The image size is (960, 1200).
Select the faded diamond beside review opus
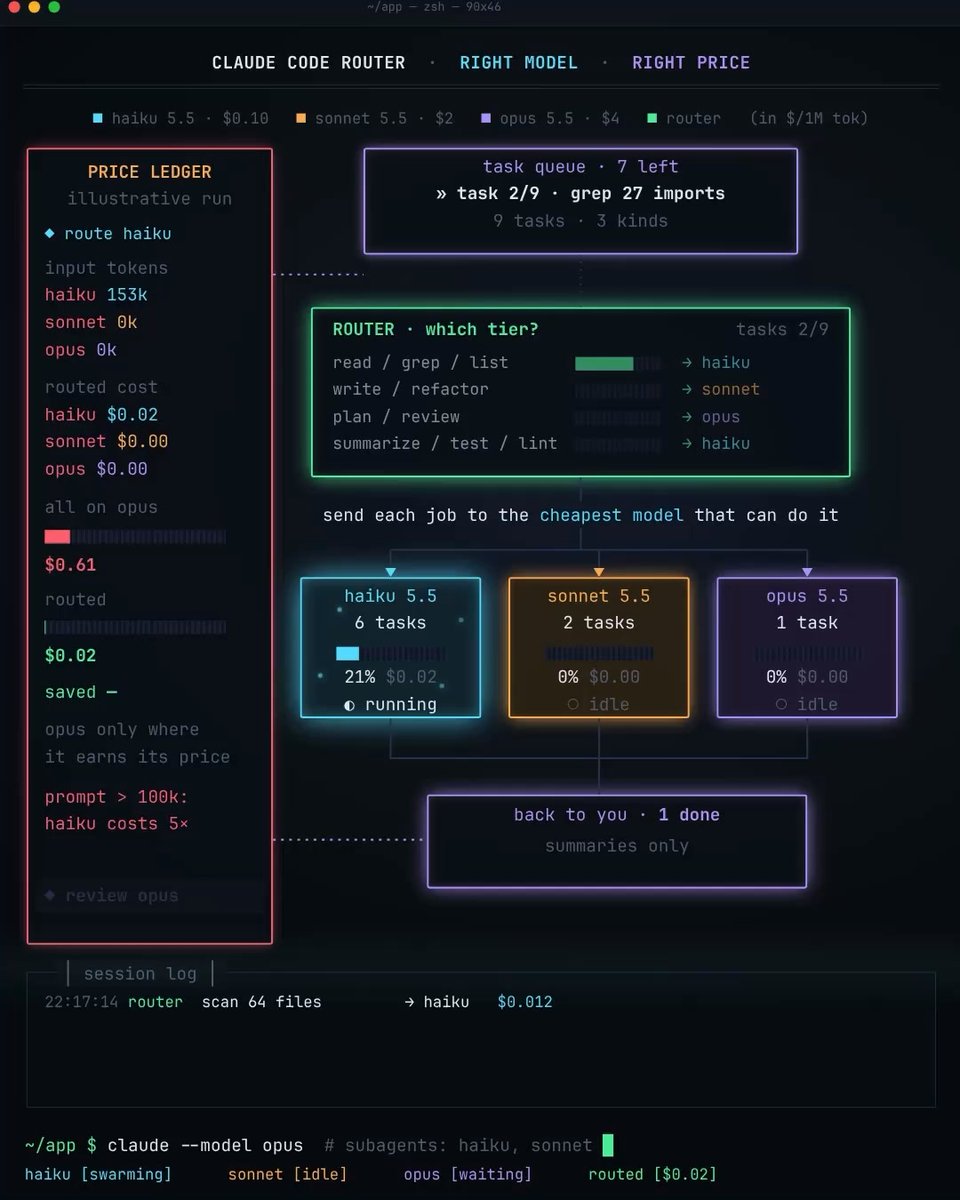coord(50,895)
